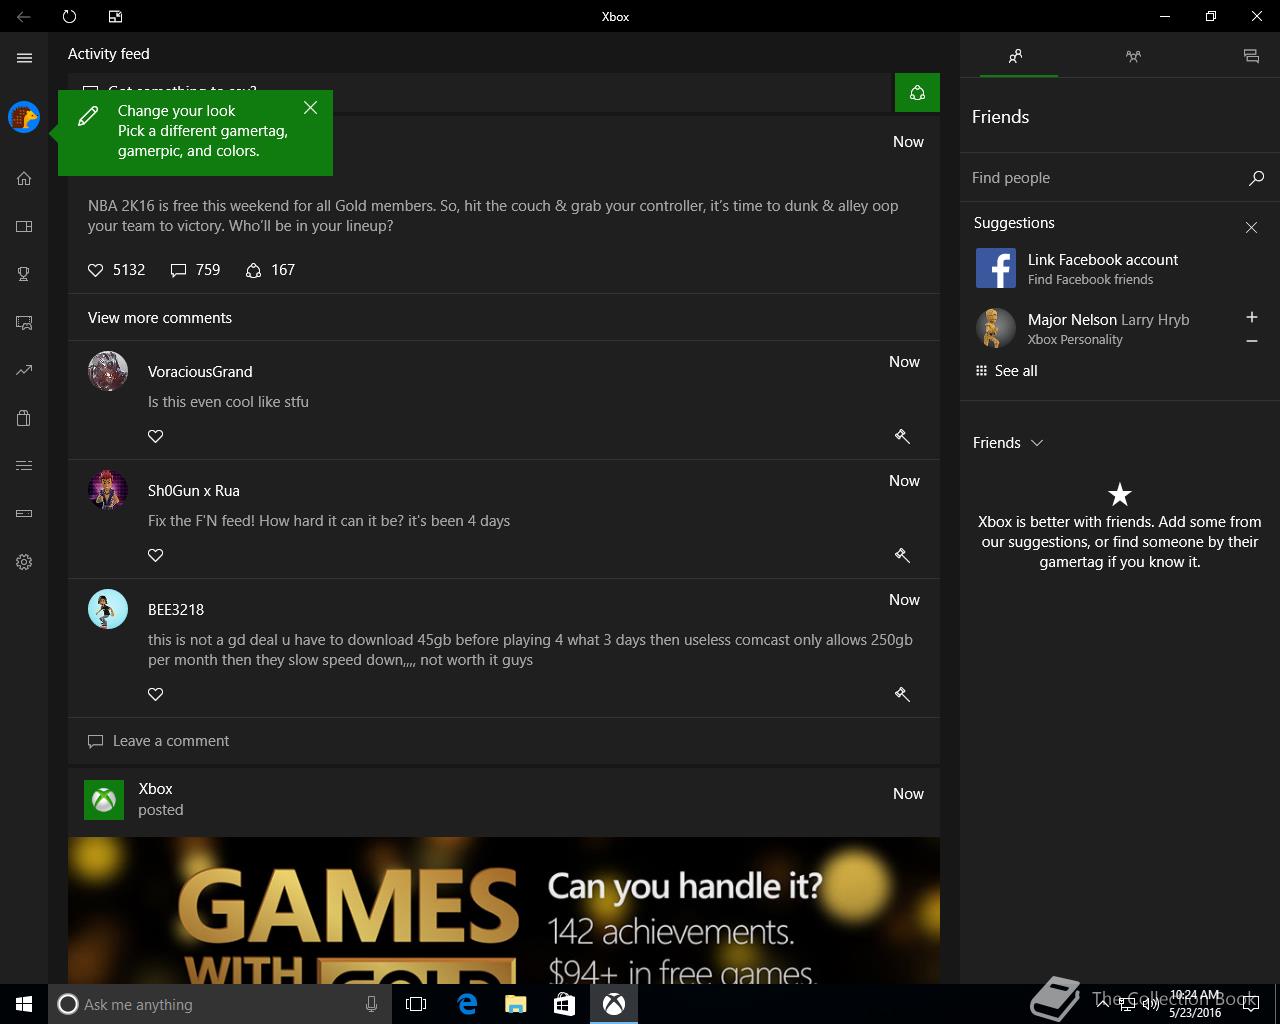The width and height of the screenshot is (1280, 1024).
Task: Switch to the Parties tab
Action: click(1133, 56)
